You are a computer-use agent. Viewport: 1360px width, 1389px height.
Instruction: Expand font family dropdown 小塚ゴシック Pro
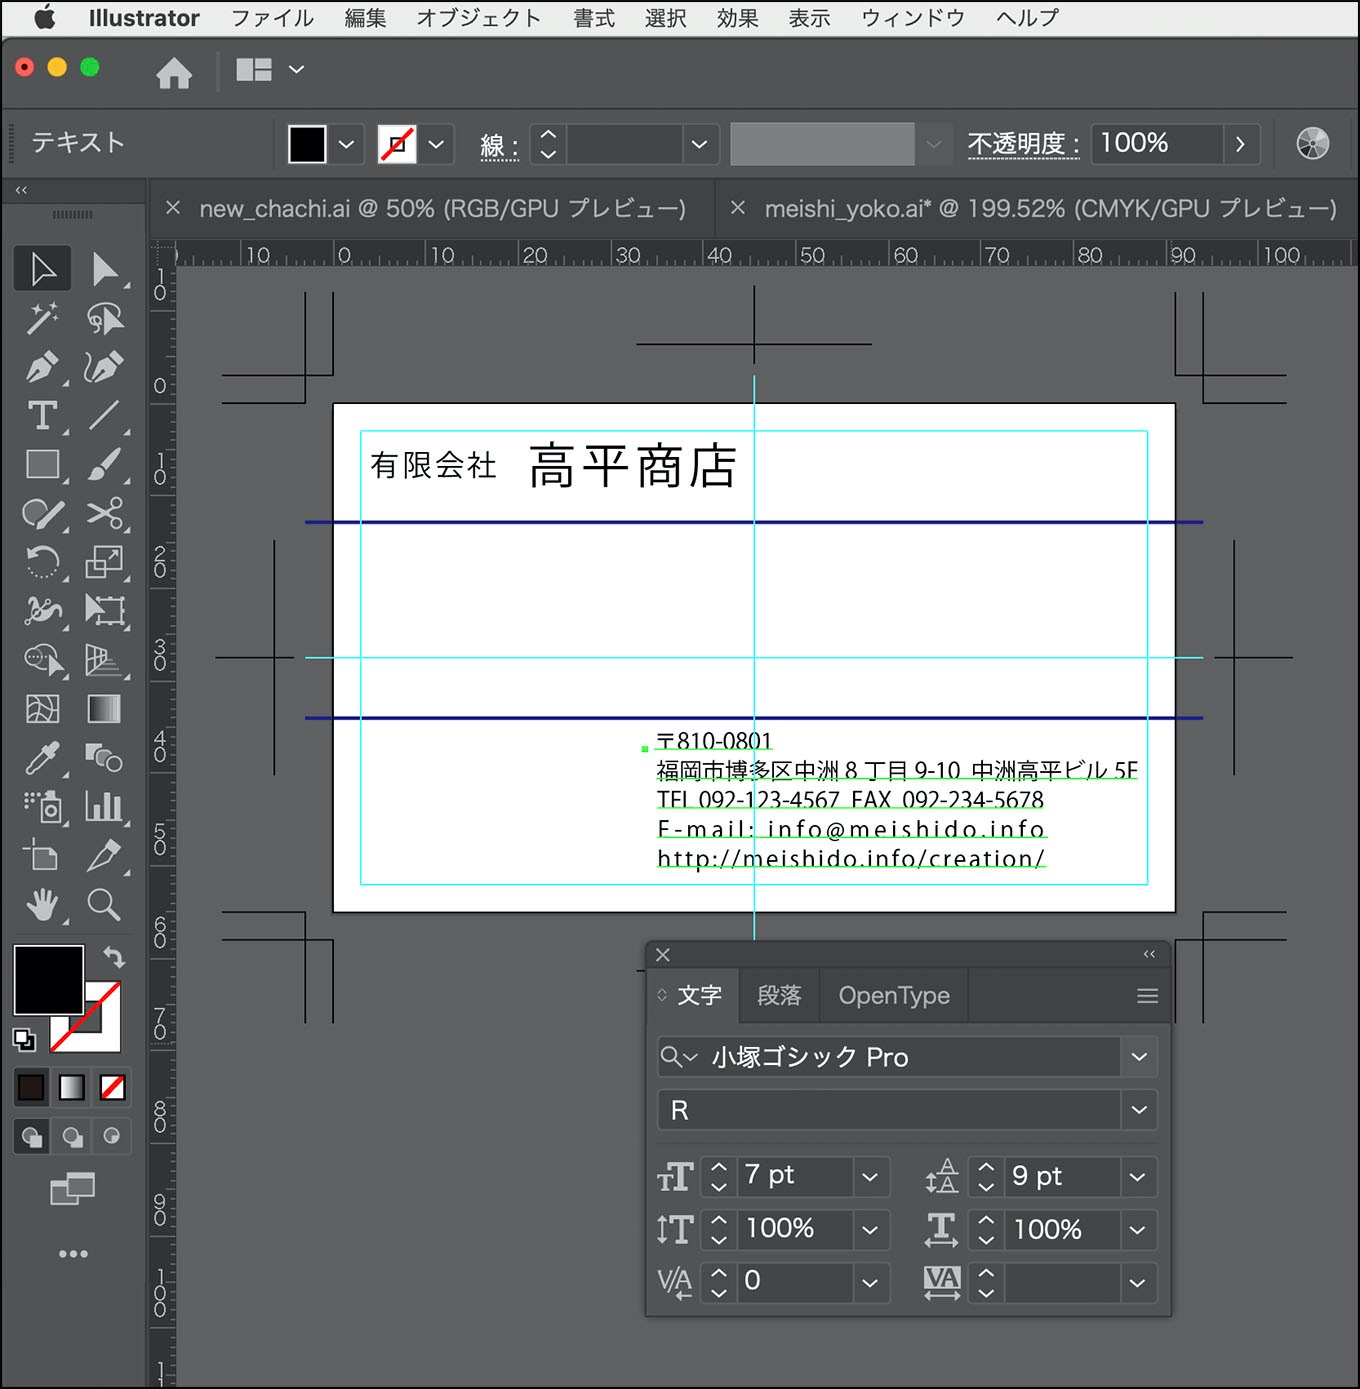[1139, 1057]
